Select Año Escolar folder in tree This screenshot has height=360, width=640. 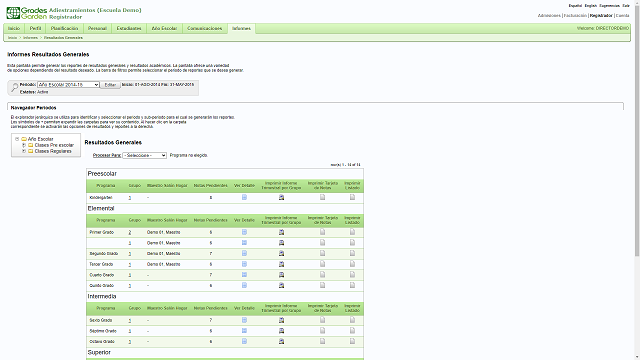(x=40, y=139)
